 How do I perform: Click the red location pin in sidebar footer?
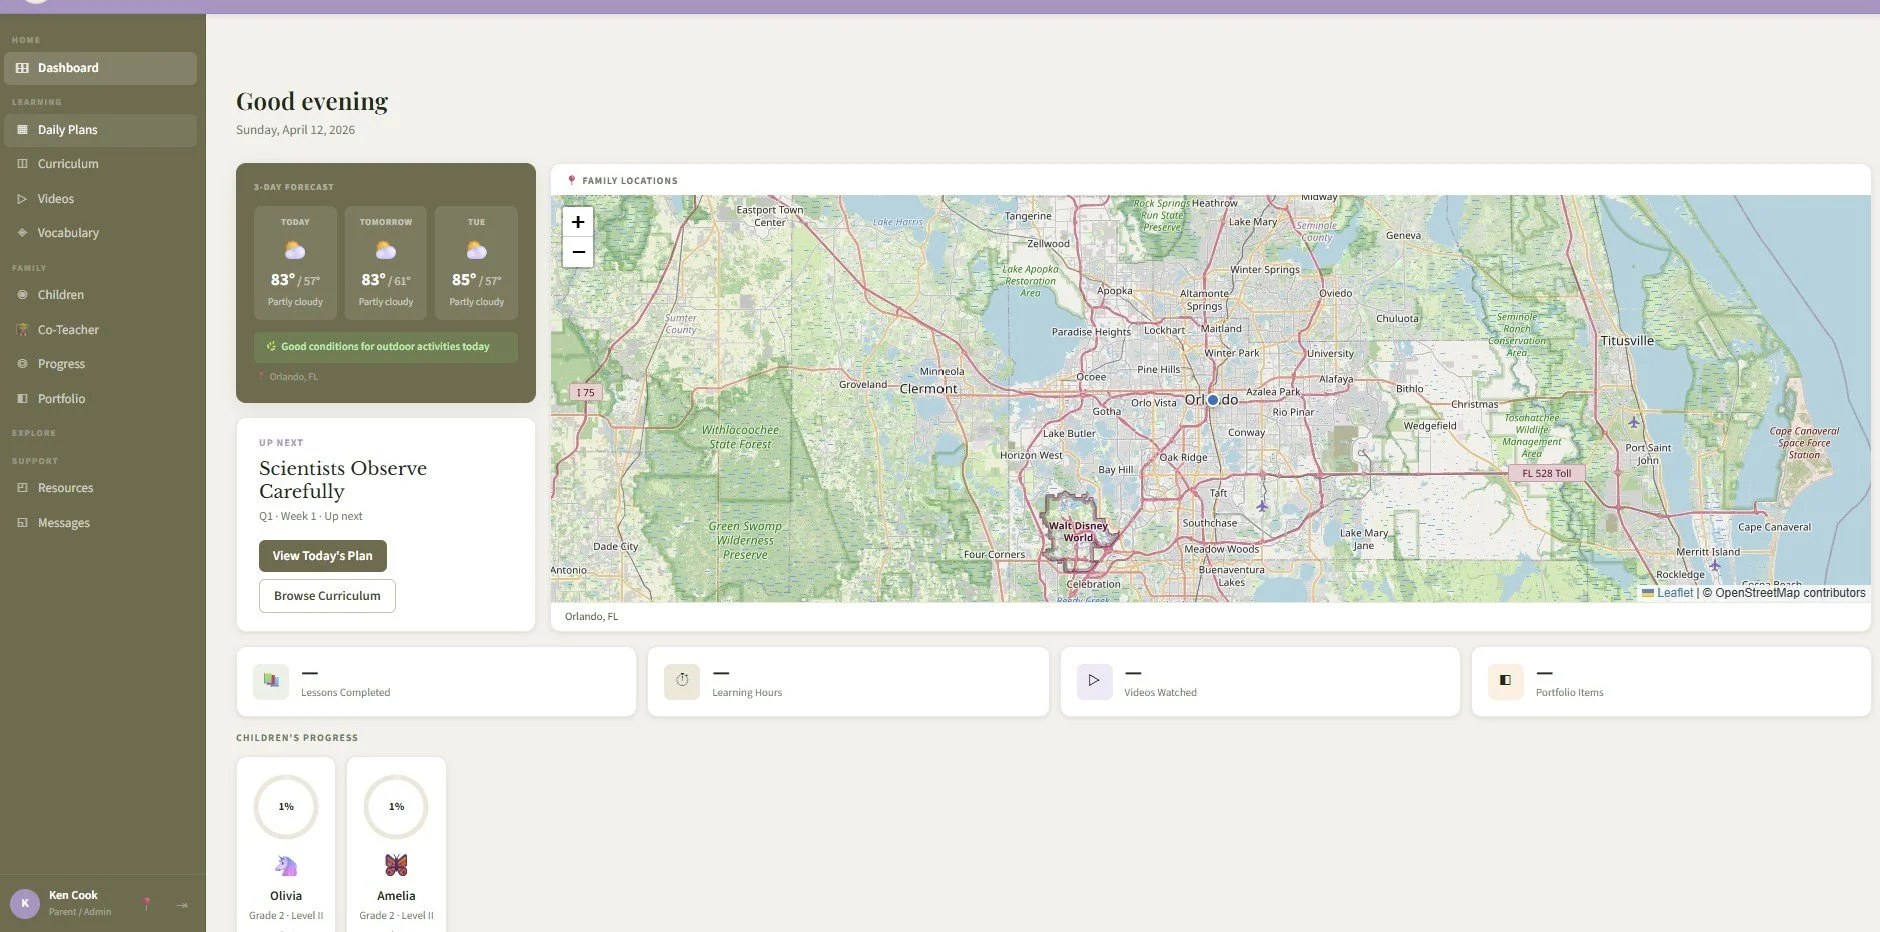(x=147, y=904)
